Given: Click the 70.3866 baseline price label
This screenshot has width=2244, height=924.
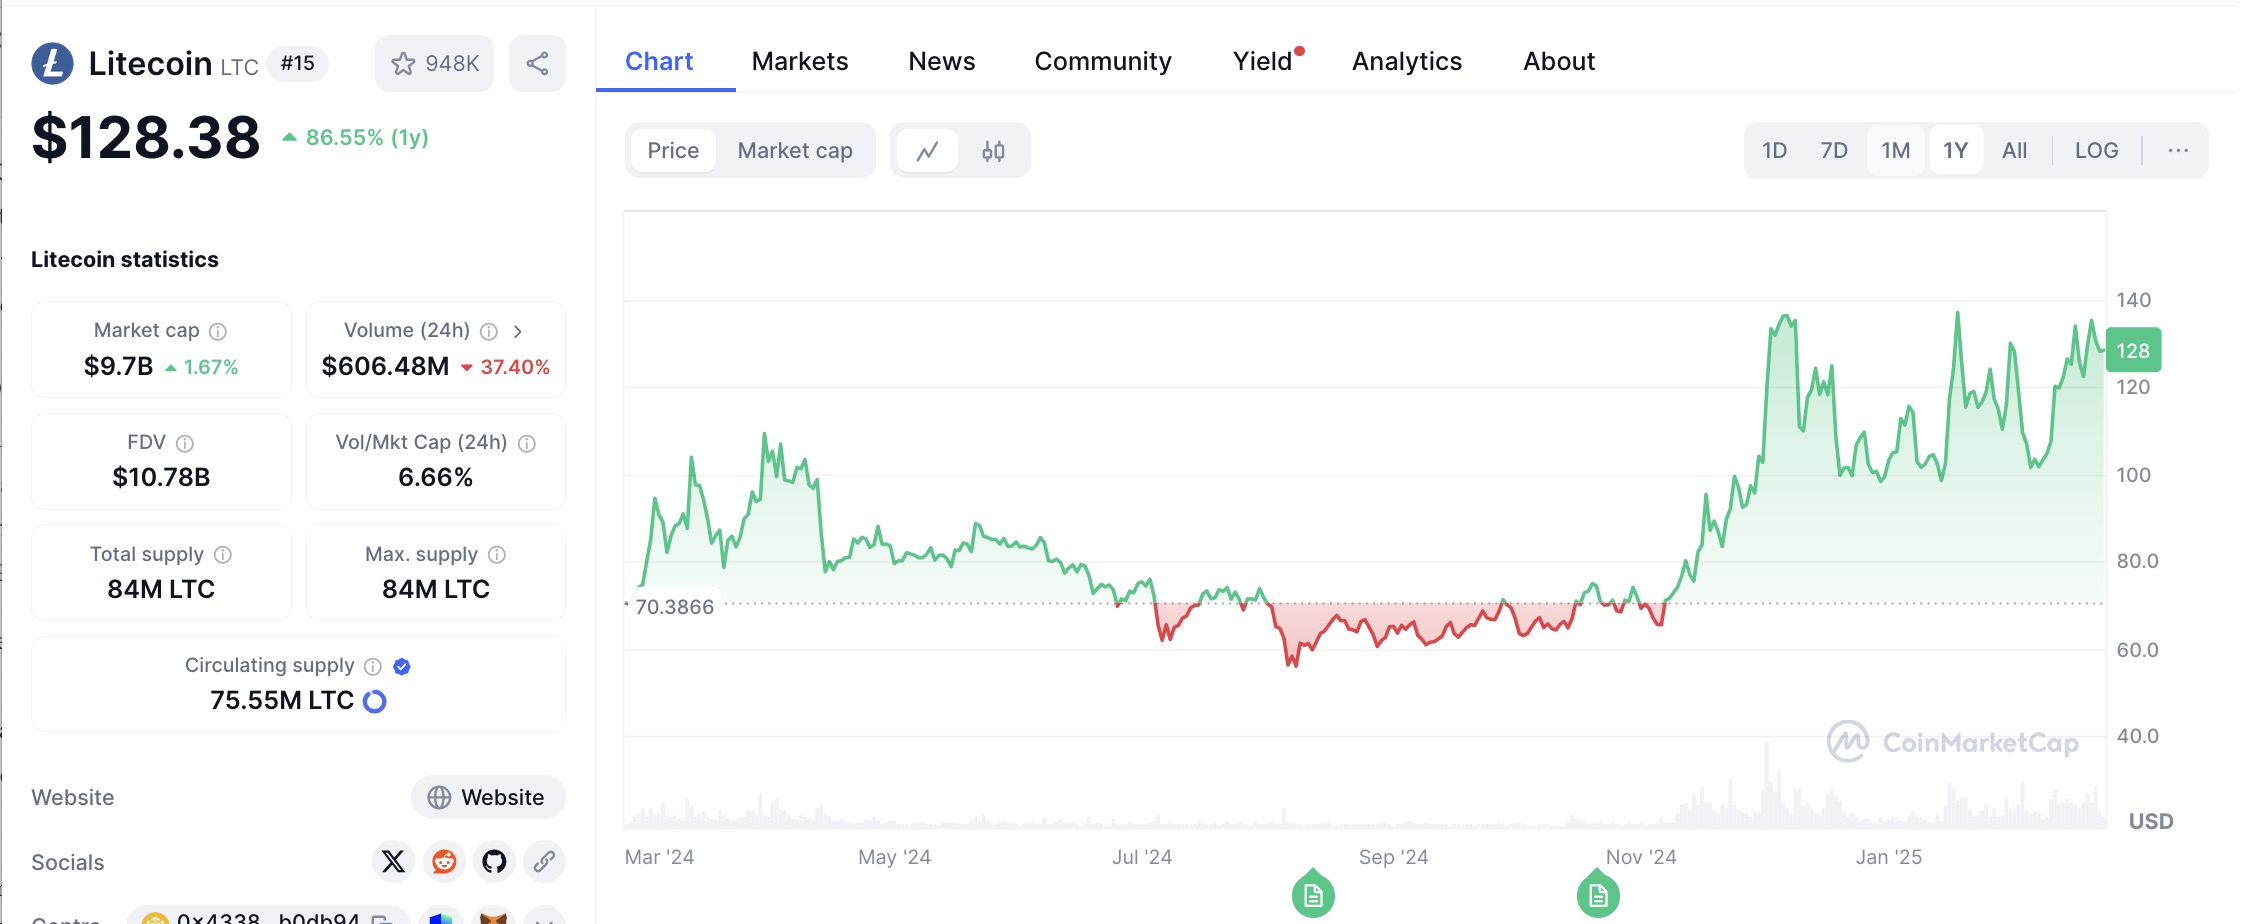Looking at the screenshot, I should (x=675, y=607).
